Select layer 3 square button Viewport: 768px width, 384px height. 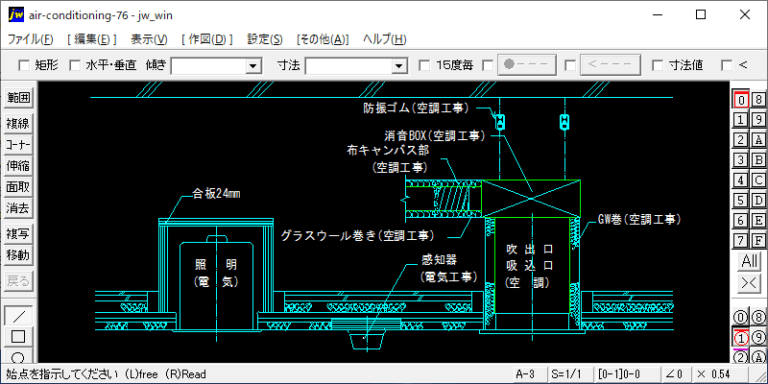click(741, 160)
